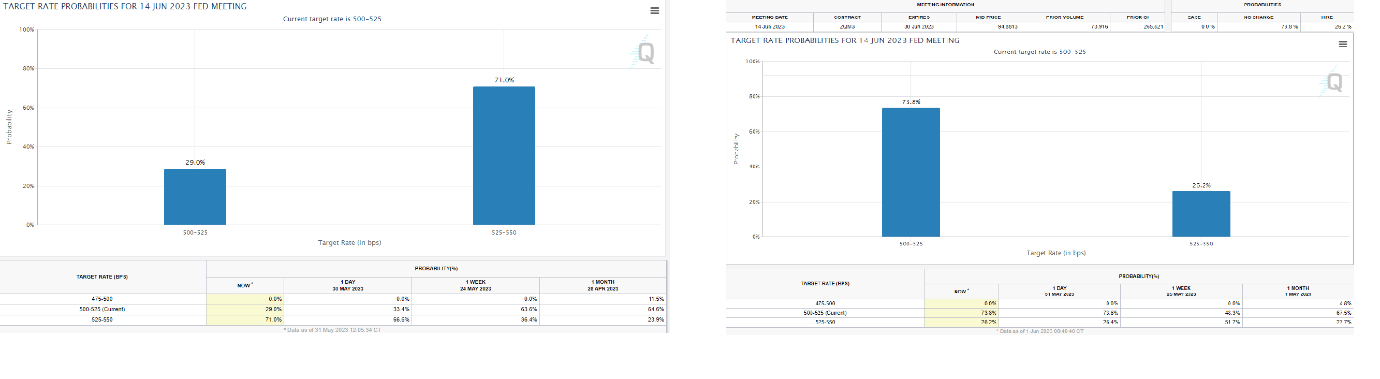Select the 71.0% bar for 525-550
The height and width of the screenshot is (379, 1380).
(504, 156)
